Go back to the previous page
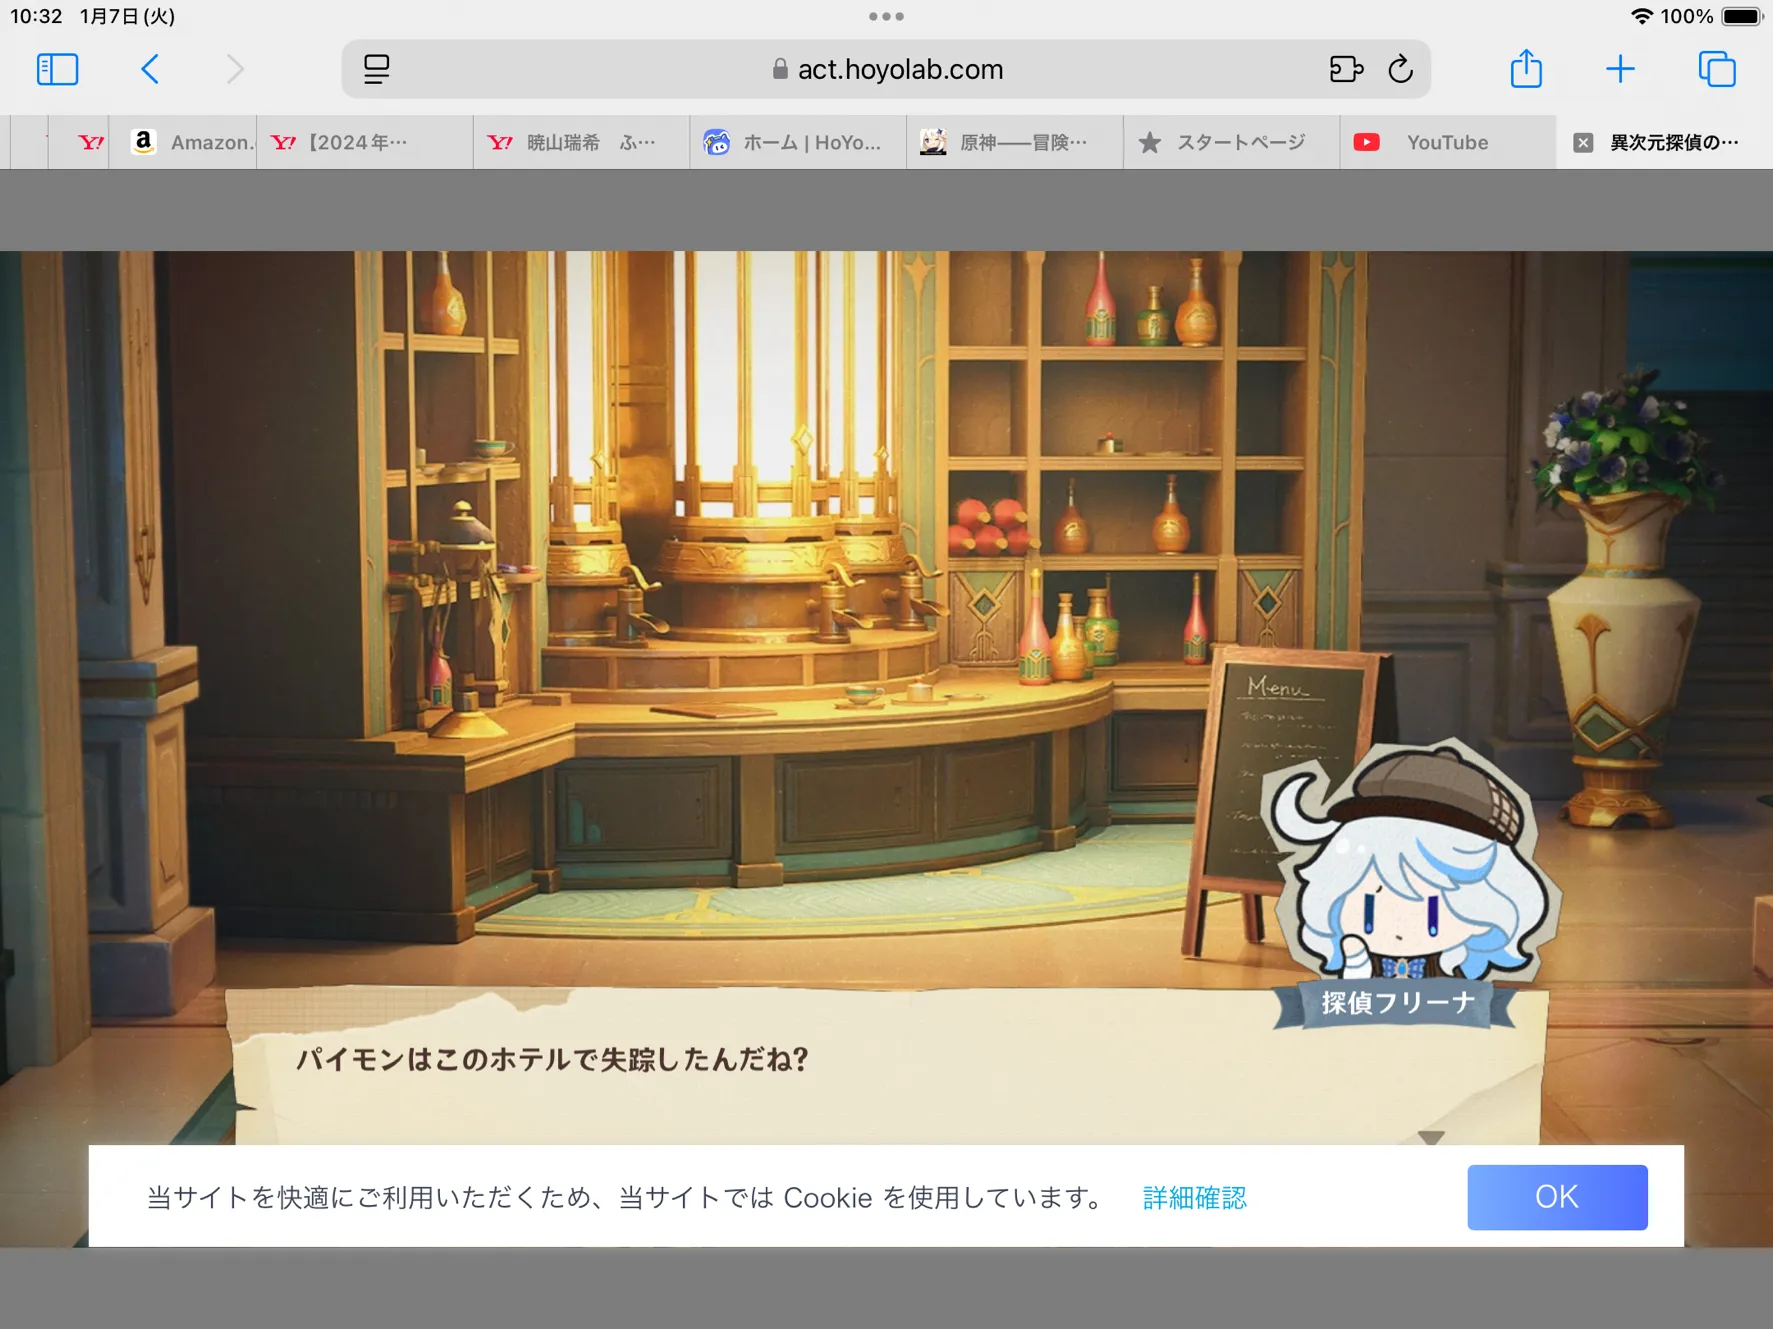This screenshot has width=1773, height=1329. (x=150, y=69)
